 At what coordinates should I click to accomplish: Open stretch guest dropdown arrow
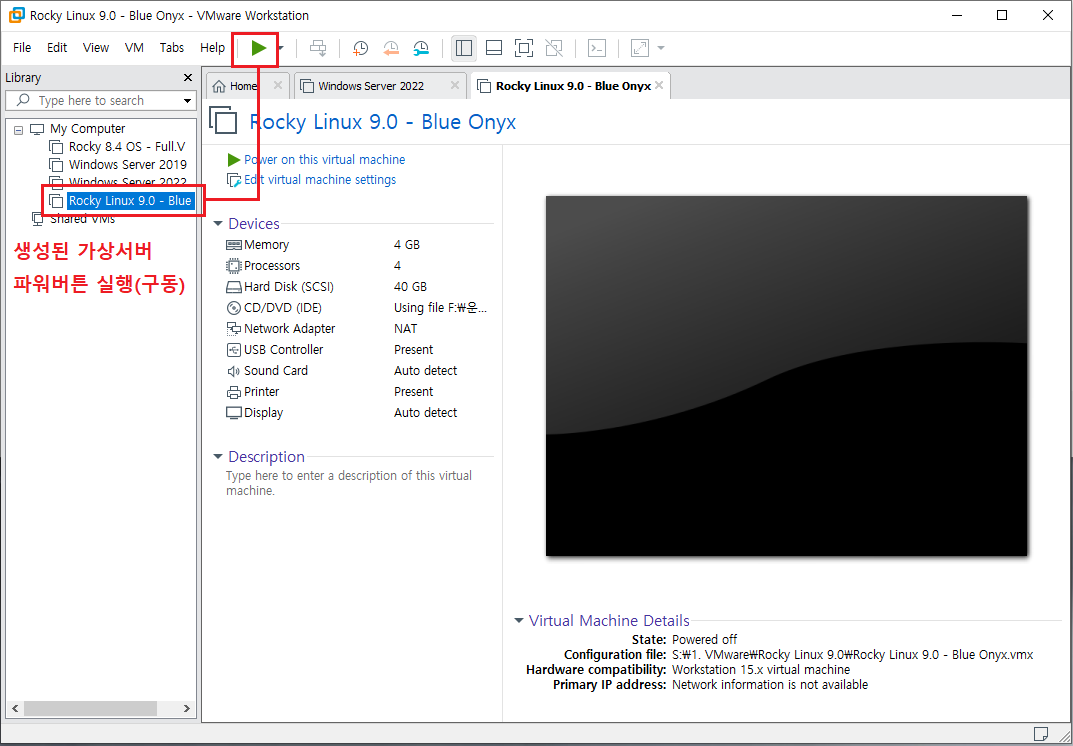(660, 48)
